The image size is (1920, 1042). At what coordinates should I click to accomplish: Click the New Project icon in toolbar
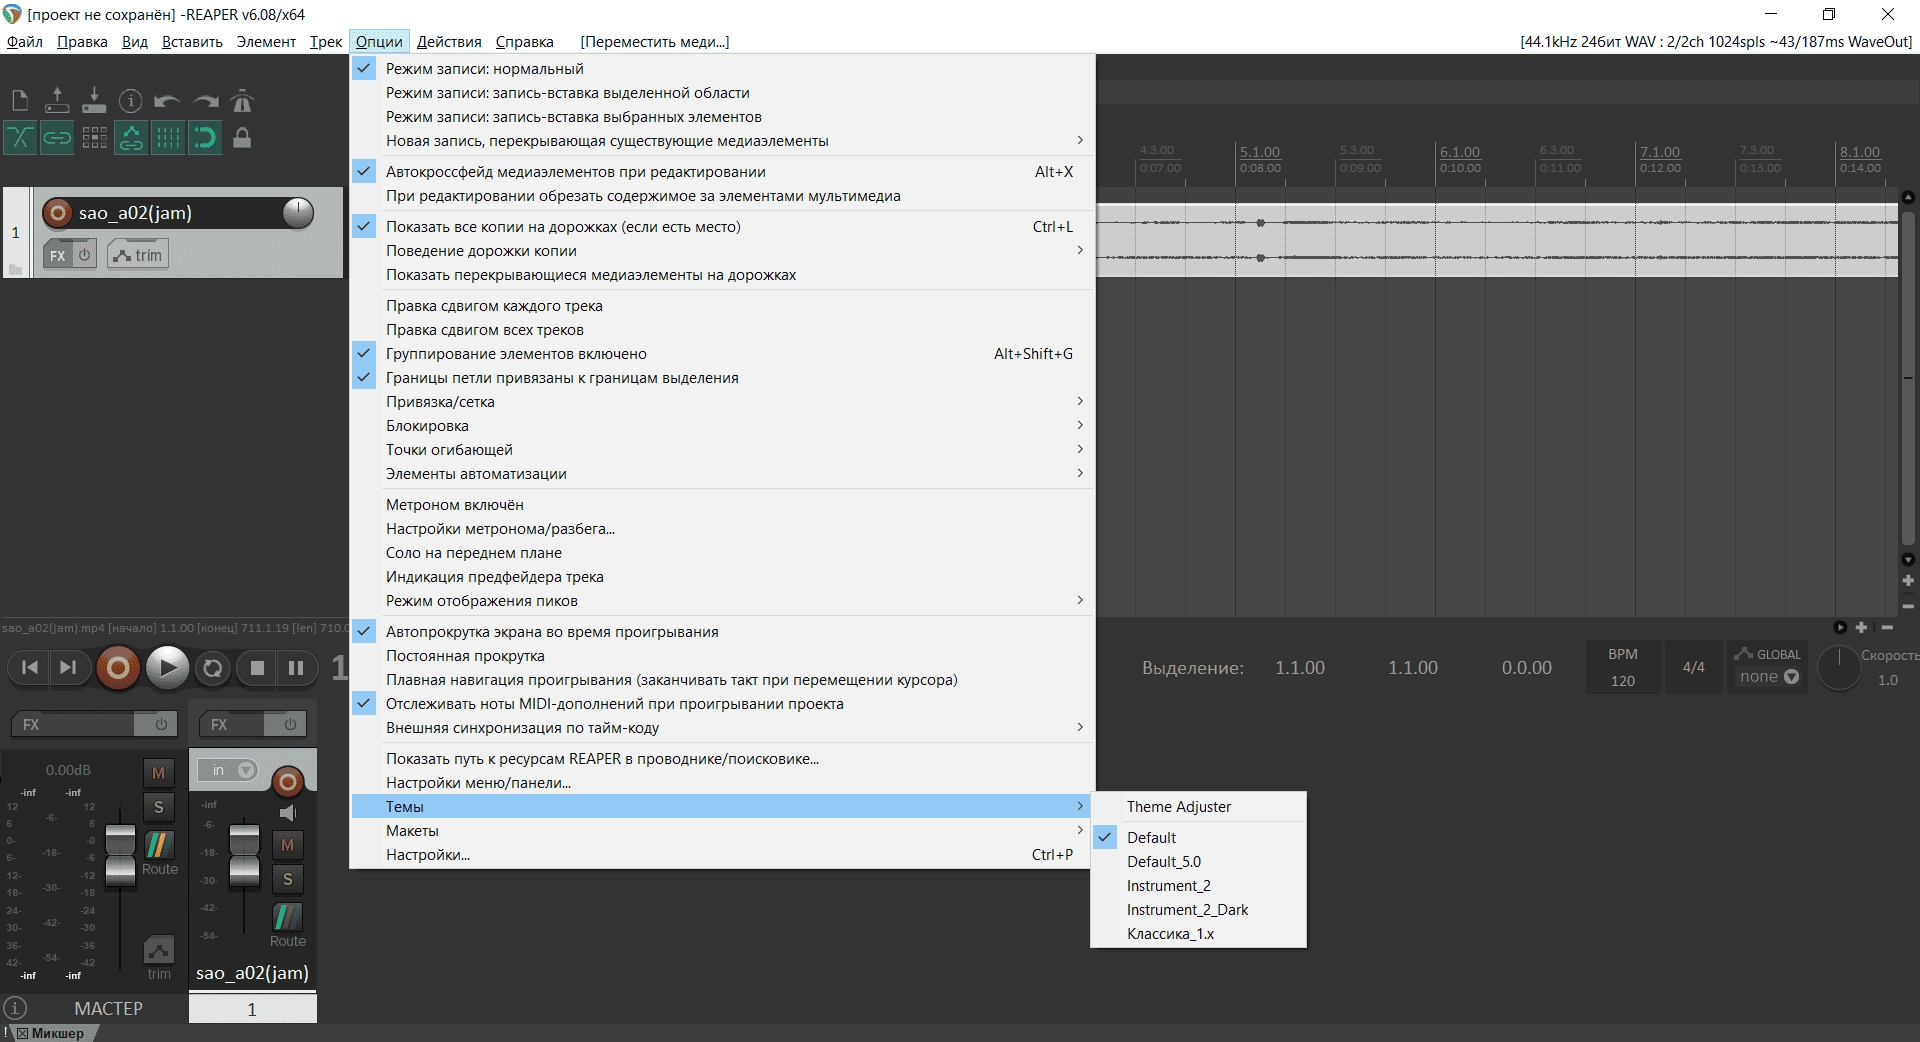pyautogui.click(x=20, y=101)
